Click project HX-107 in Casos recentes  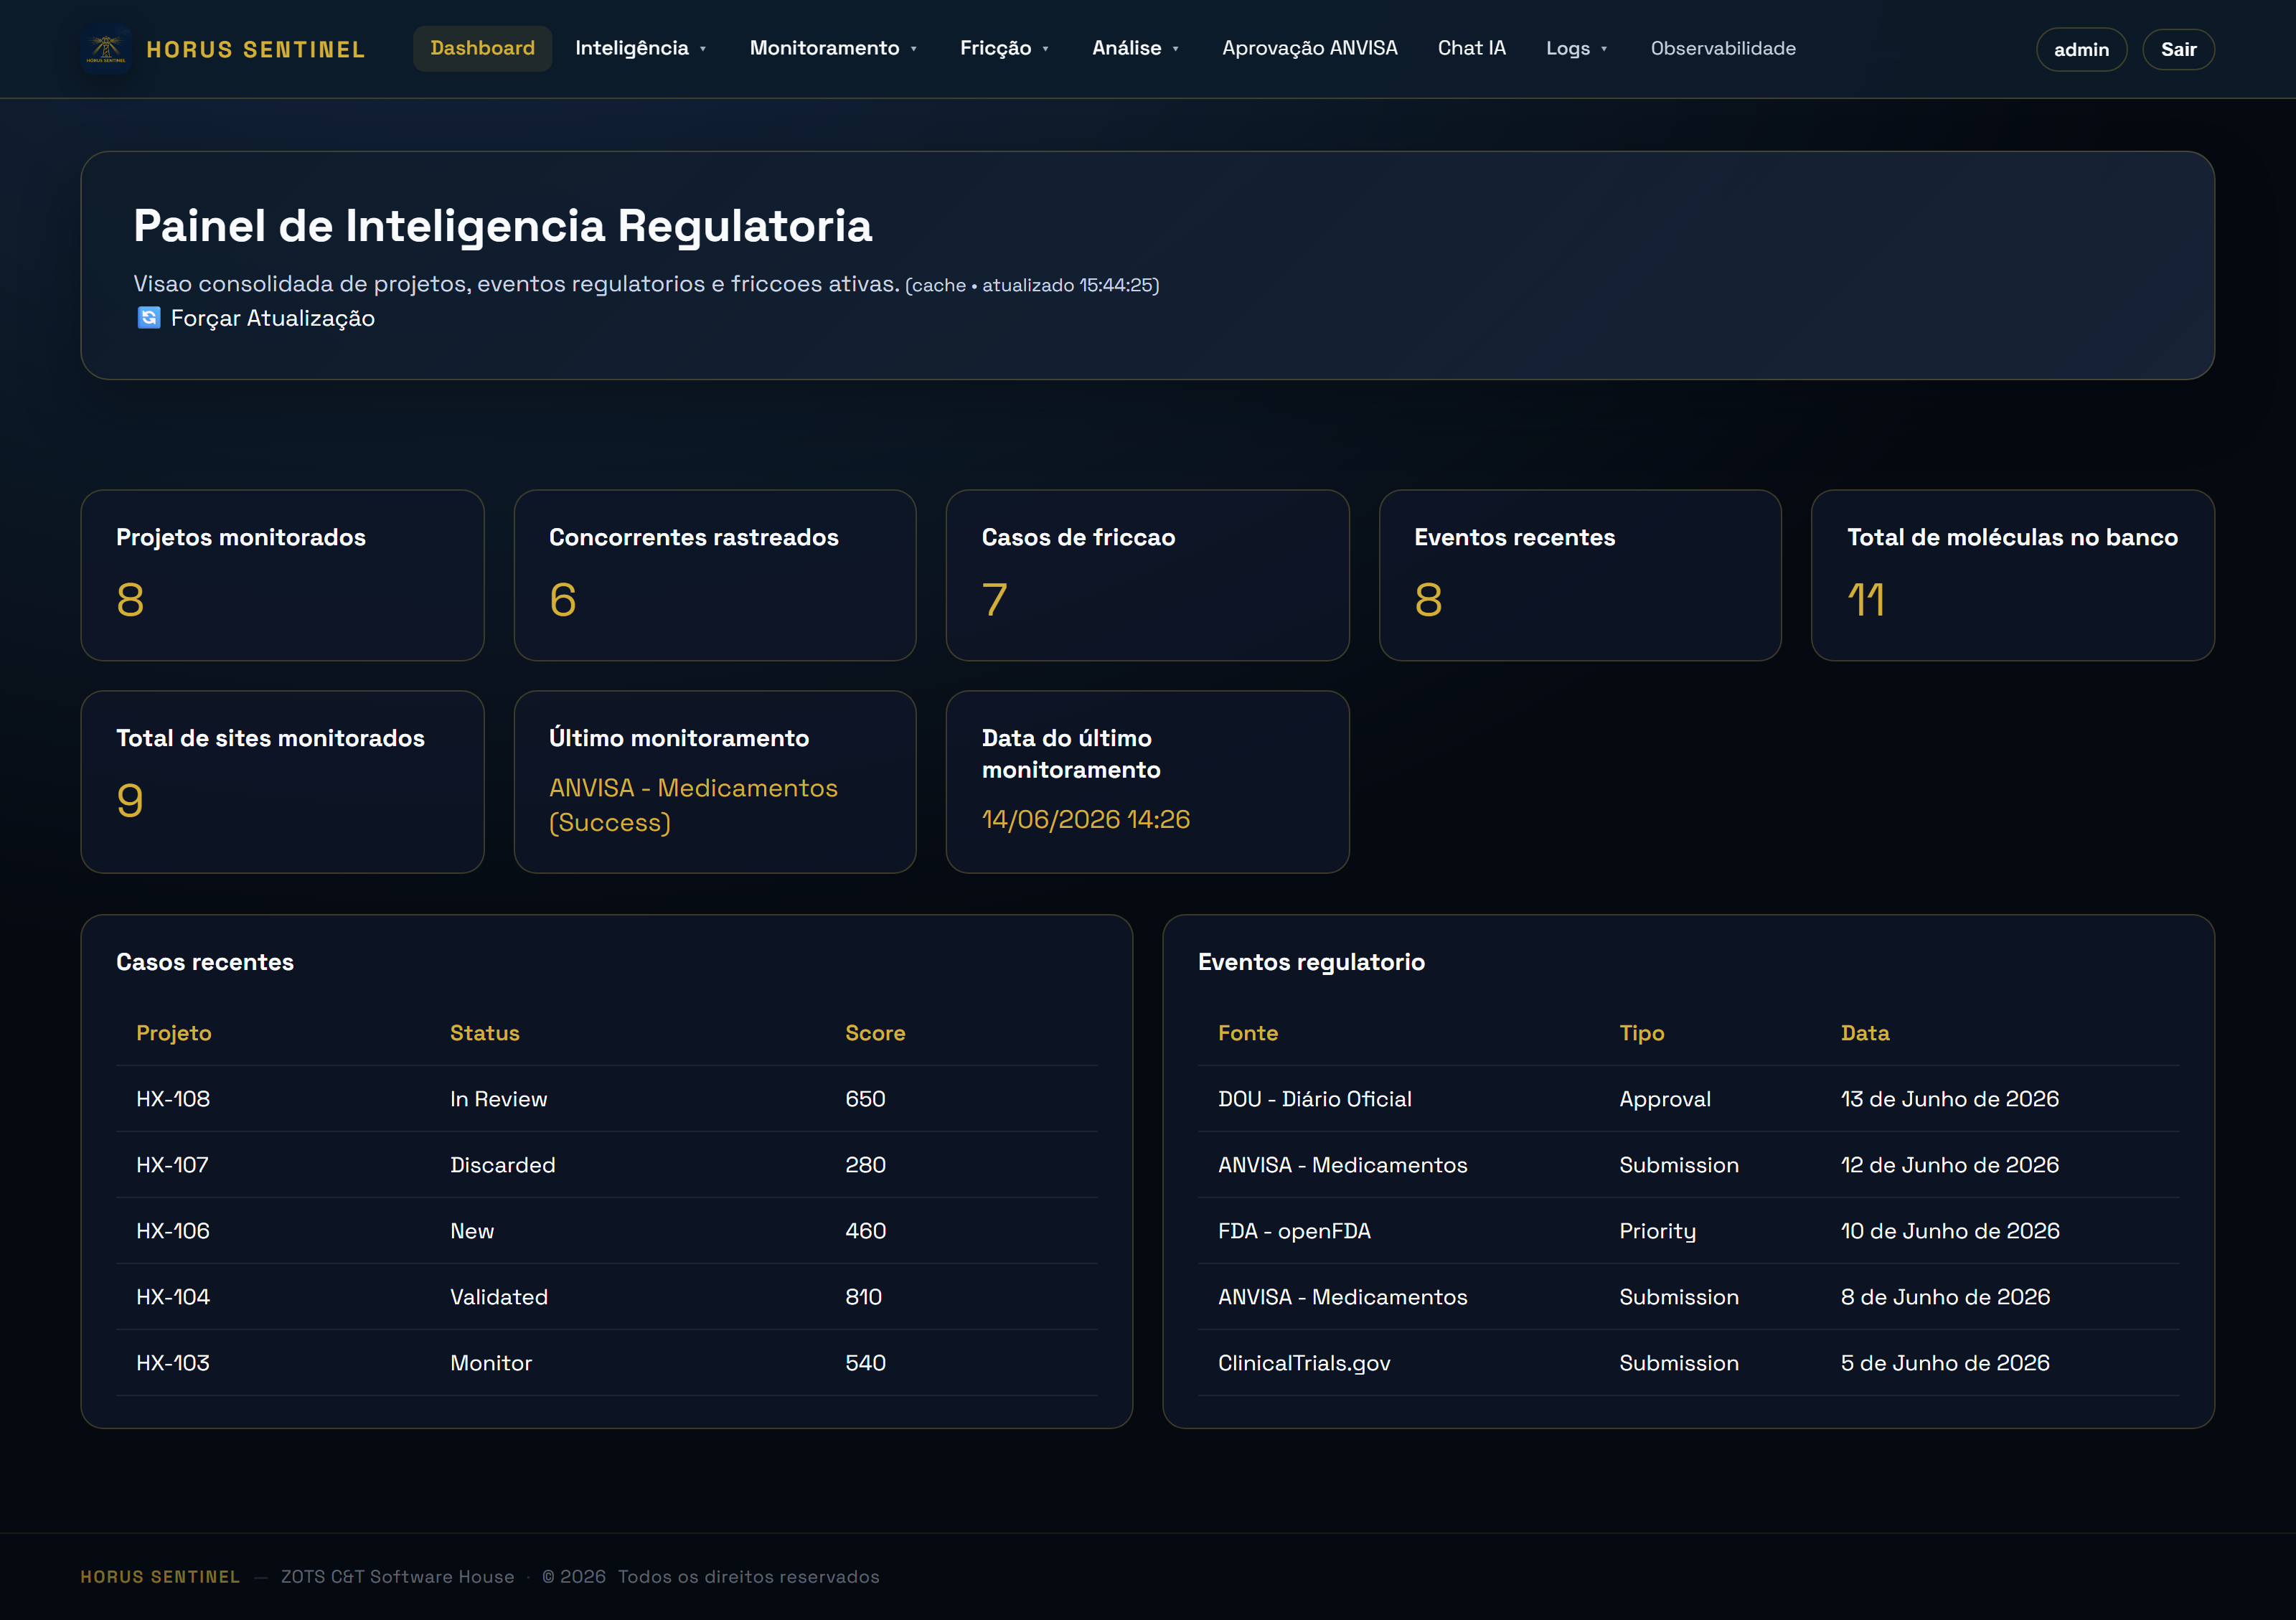coord(173,1165)
